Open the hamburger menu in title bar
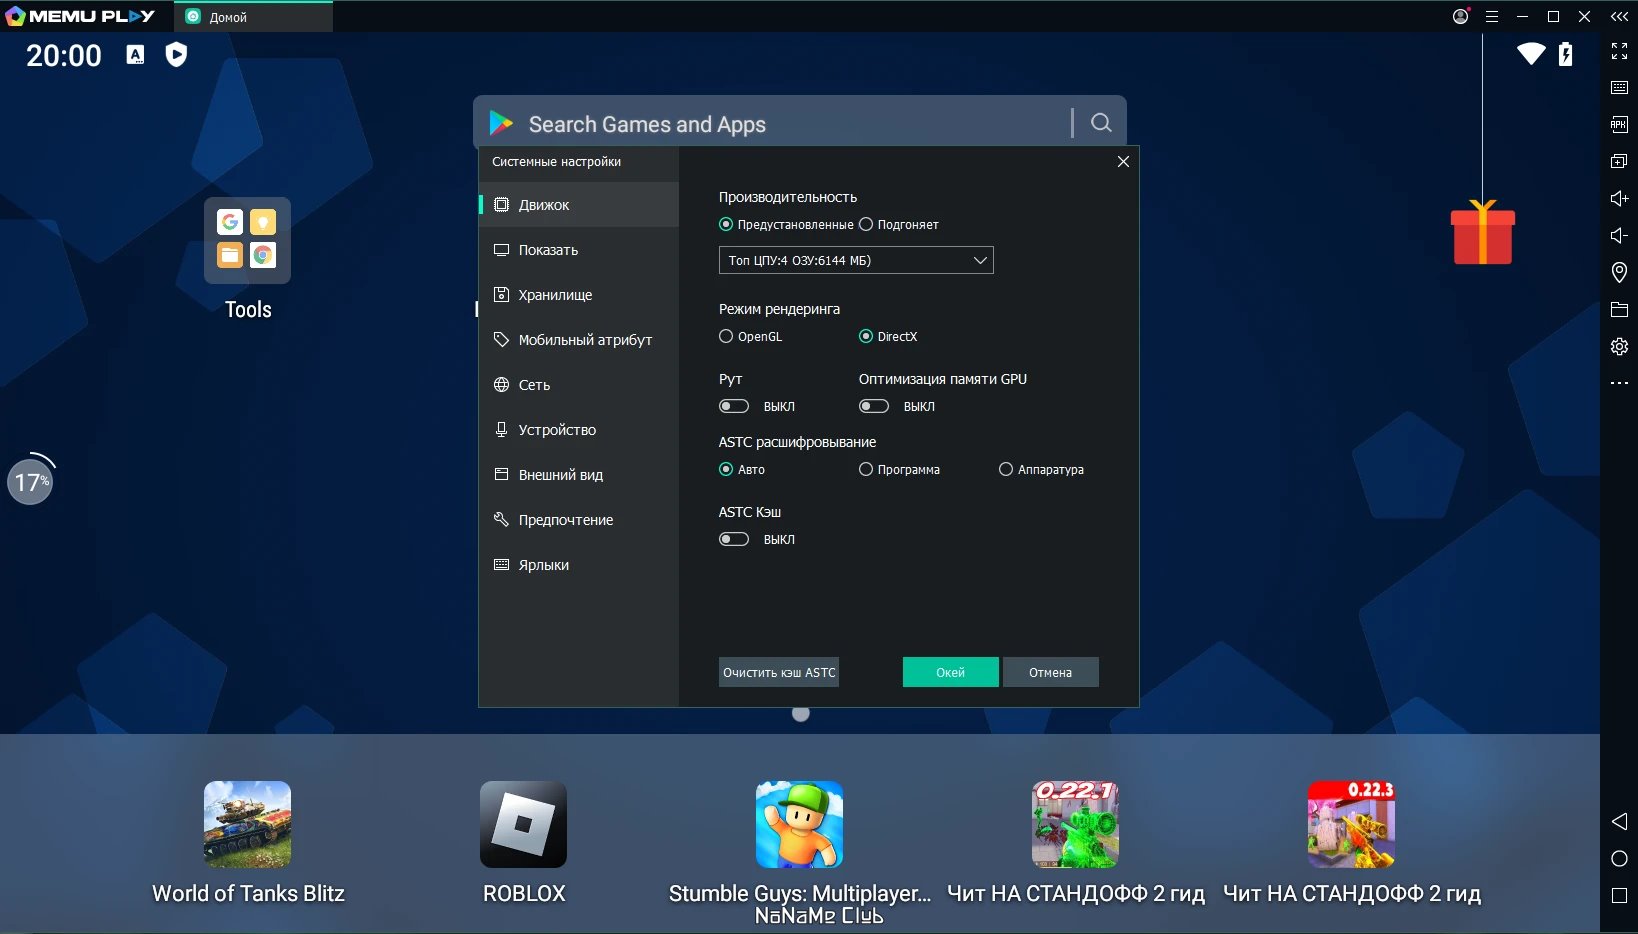The image size is (1638, 934). [x=1492, y=16]
